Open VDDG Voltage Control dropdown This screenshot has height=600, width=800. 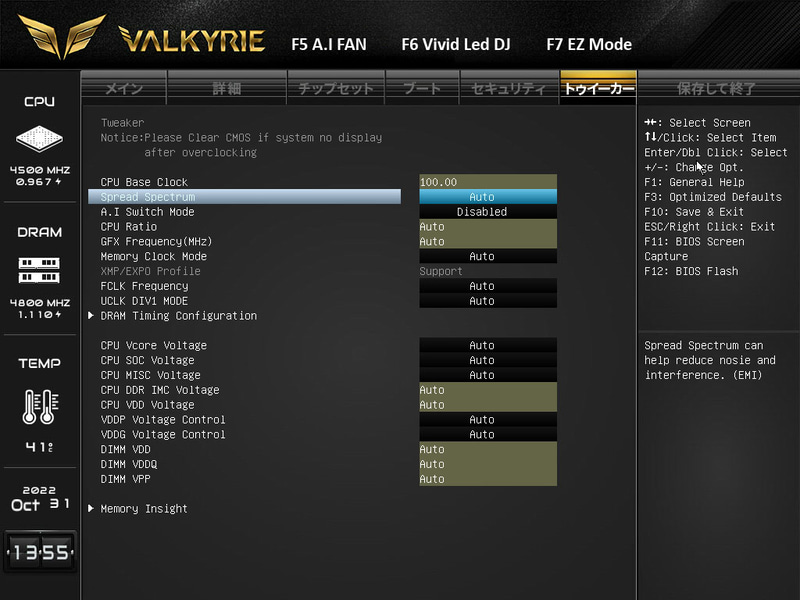click(x=488, y=434)
